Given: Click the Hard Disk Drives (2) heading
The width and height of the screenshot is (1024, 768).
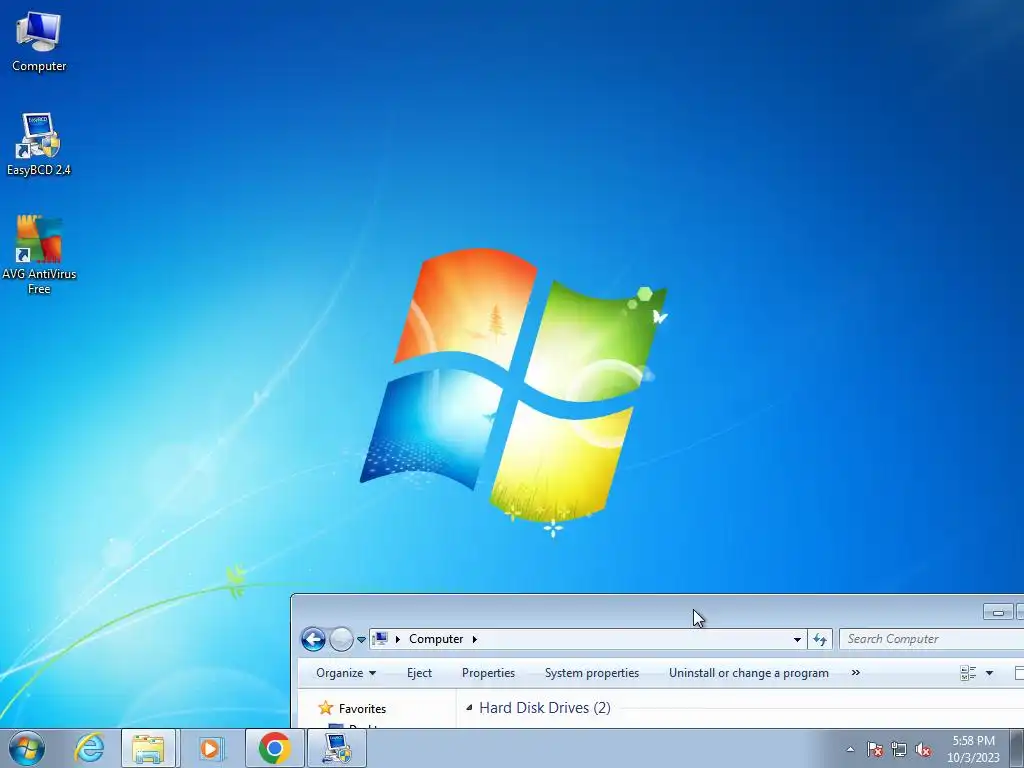Looking at the screenshot, I should [x=545, y=707].
